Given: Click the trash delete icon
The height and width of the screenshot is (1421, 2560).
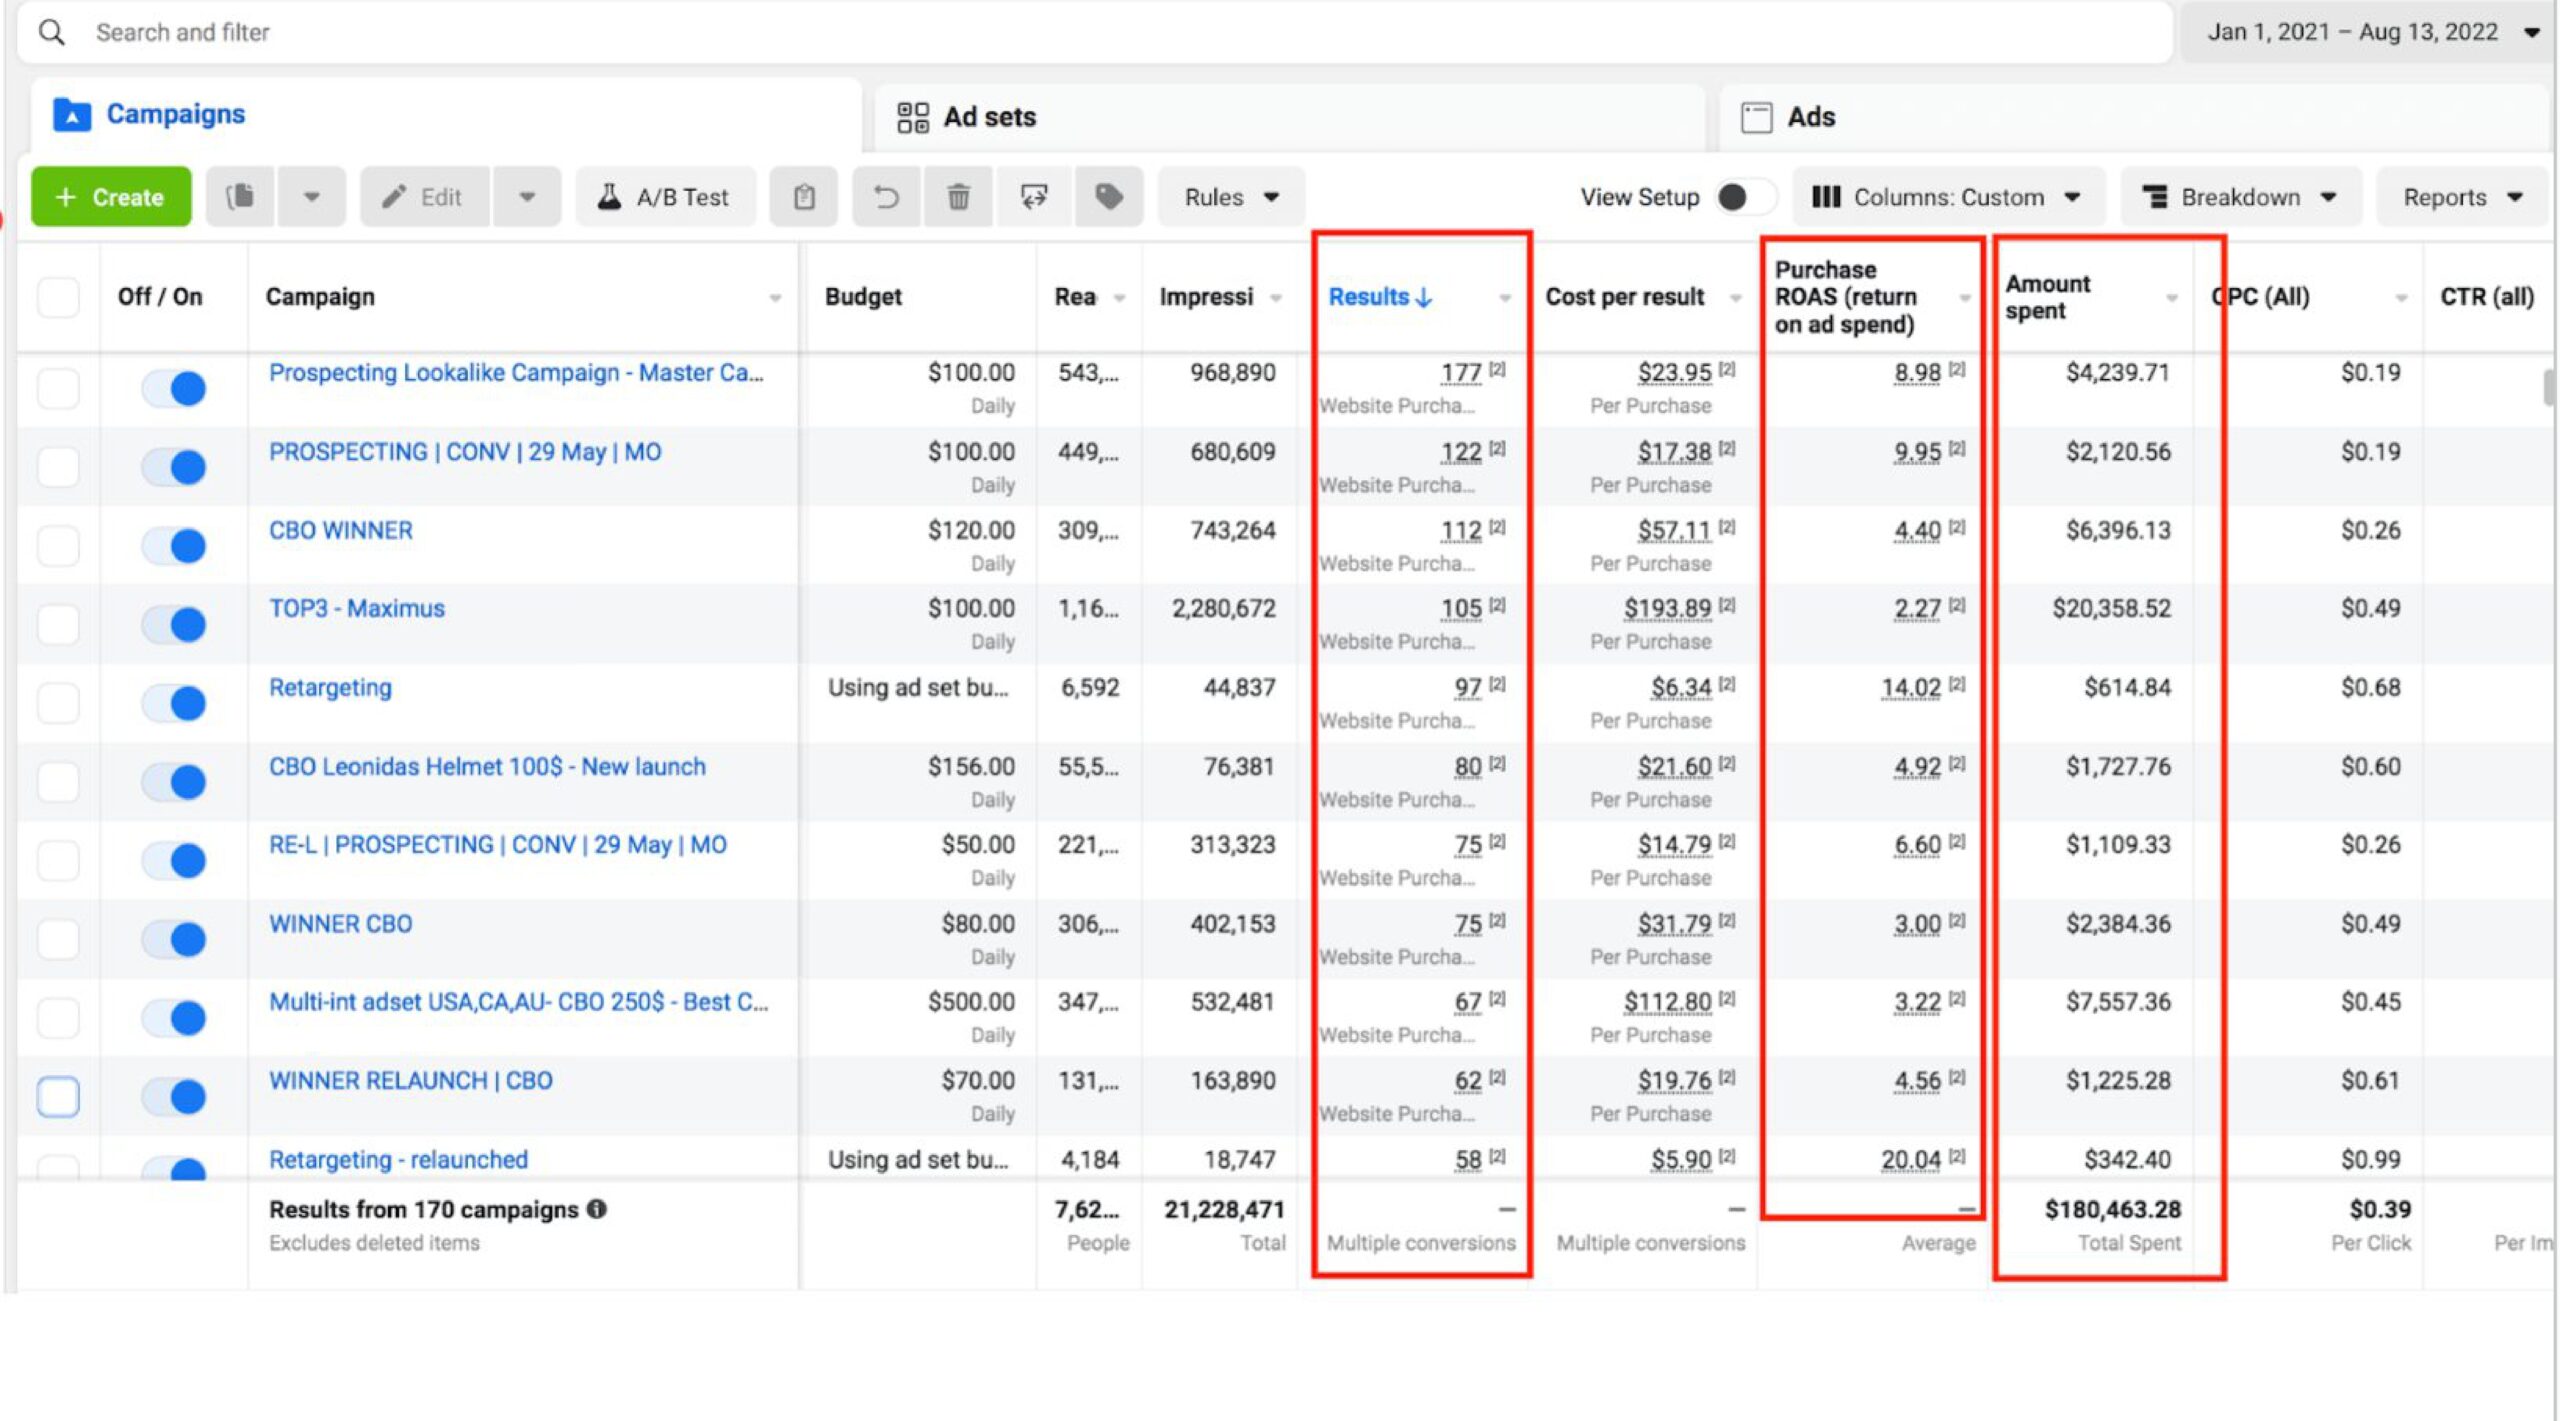Looking at the screenshot, I should click(x=958, y=197).
